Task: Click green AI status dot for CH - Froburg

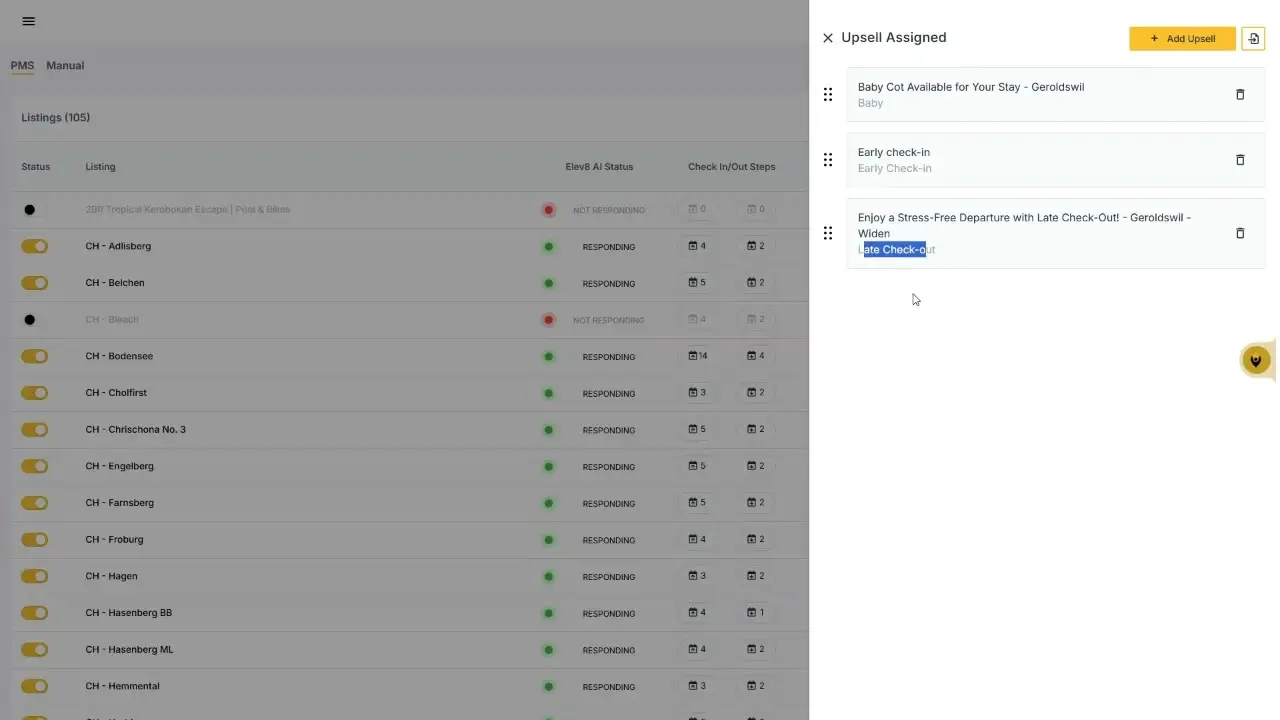Action: point(548,540)
